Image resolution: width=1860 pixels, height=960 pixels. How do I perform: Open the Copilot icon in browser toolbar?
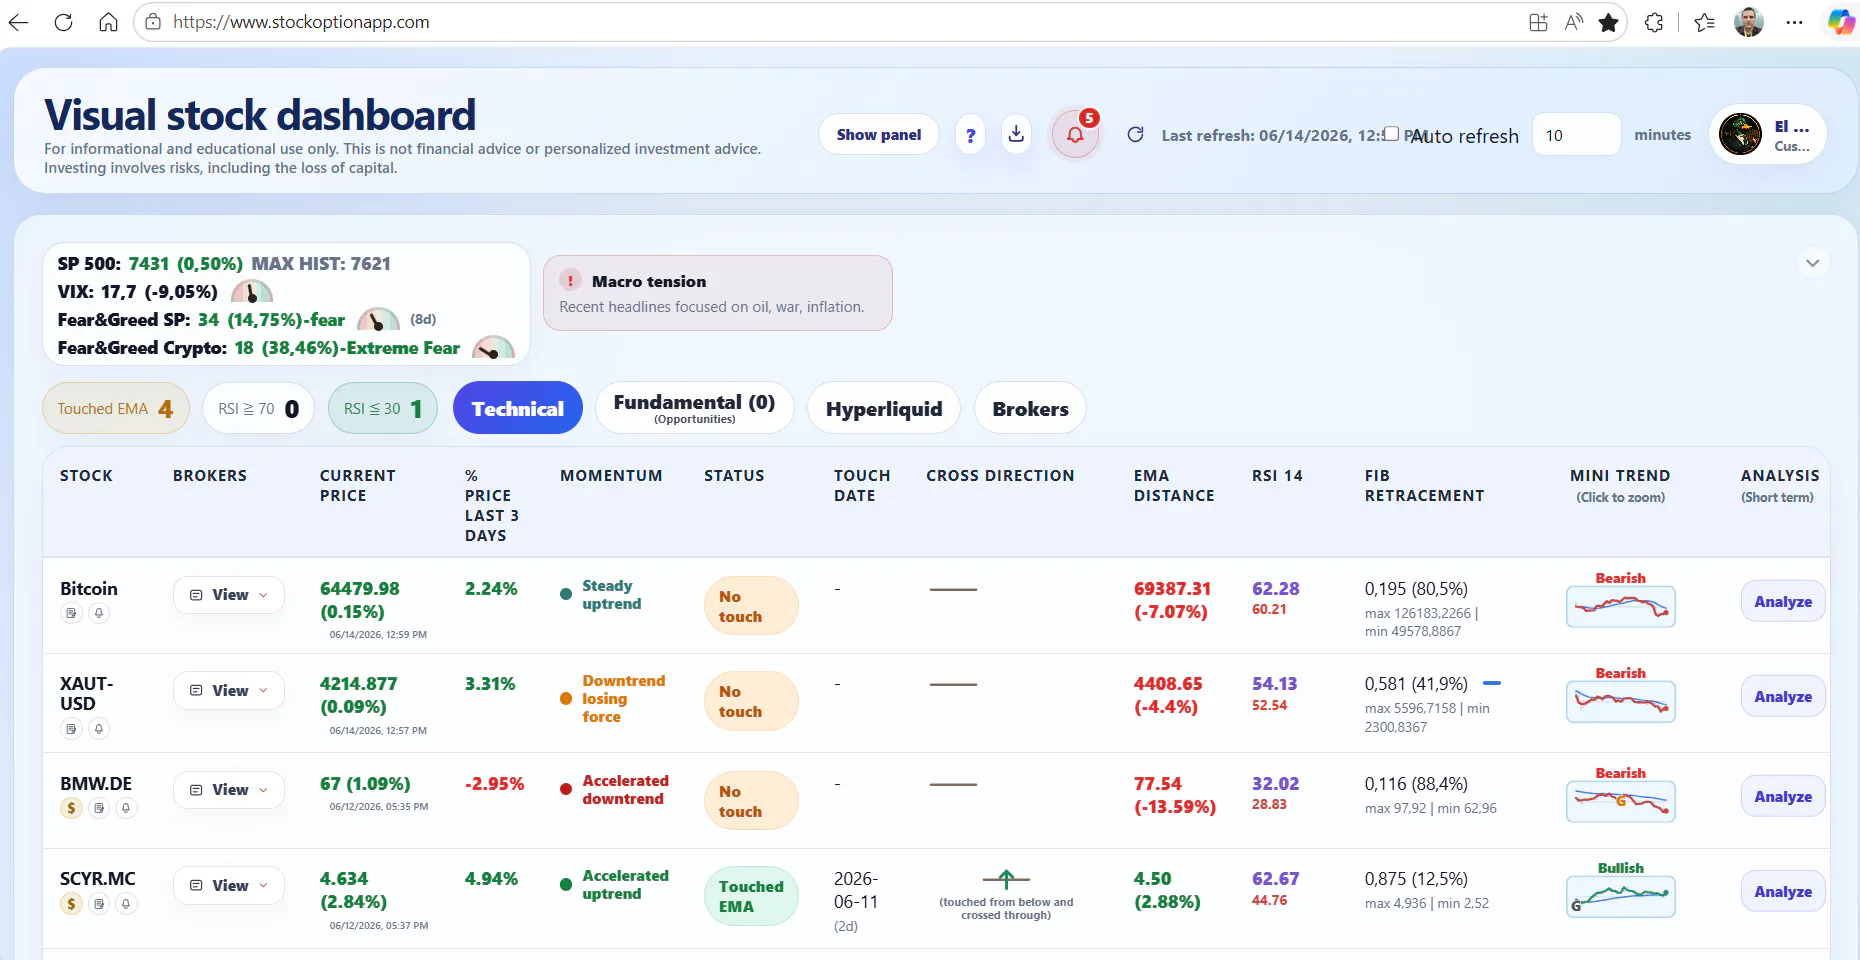1841,22
